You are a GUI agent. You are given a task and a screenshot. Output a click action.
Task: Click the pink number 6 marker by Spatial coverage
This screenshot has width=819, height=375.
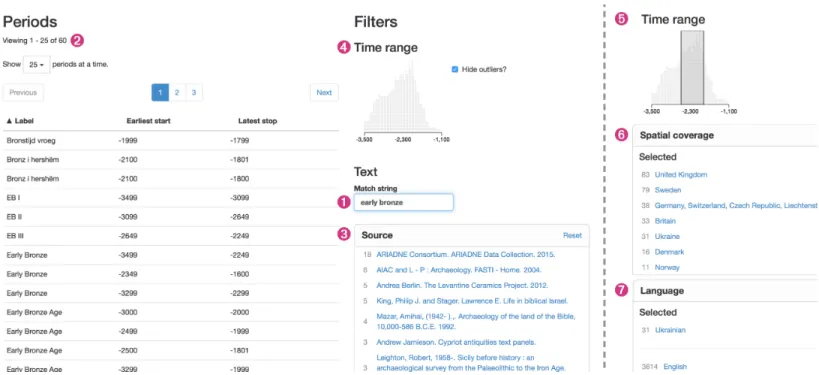[x=621, y=135]
